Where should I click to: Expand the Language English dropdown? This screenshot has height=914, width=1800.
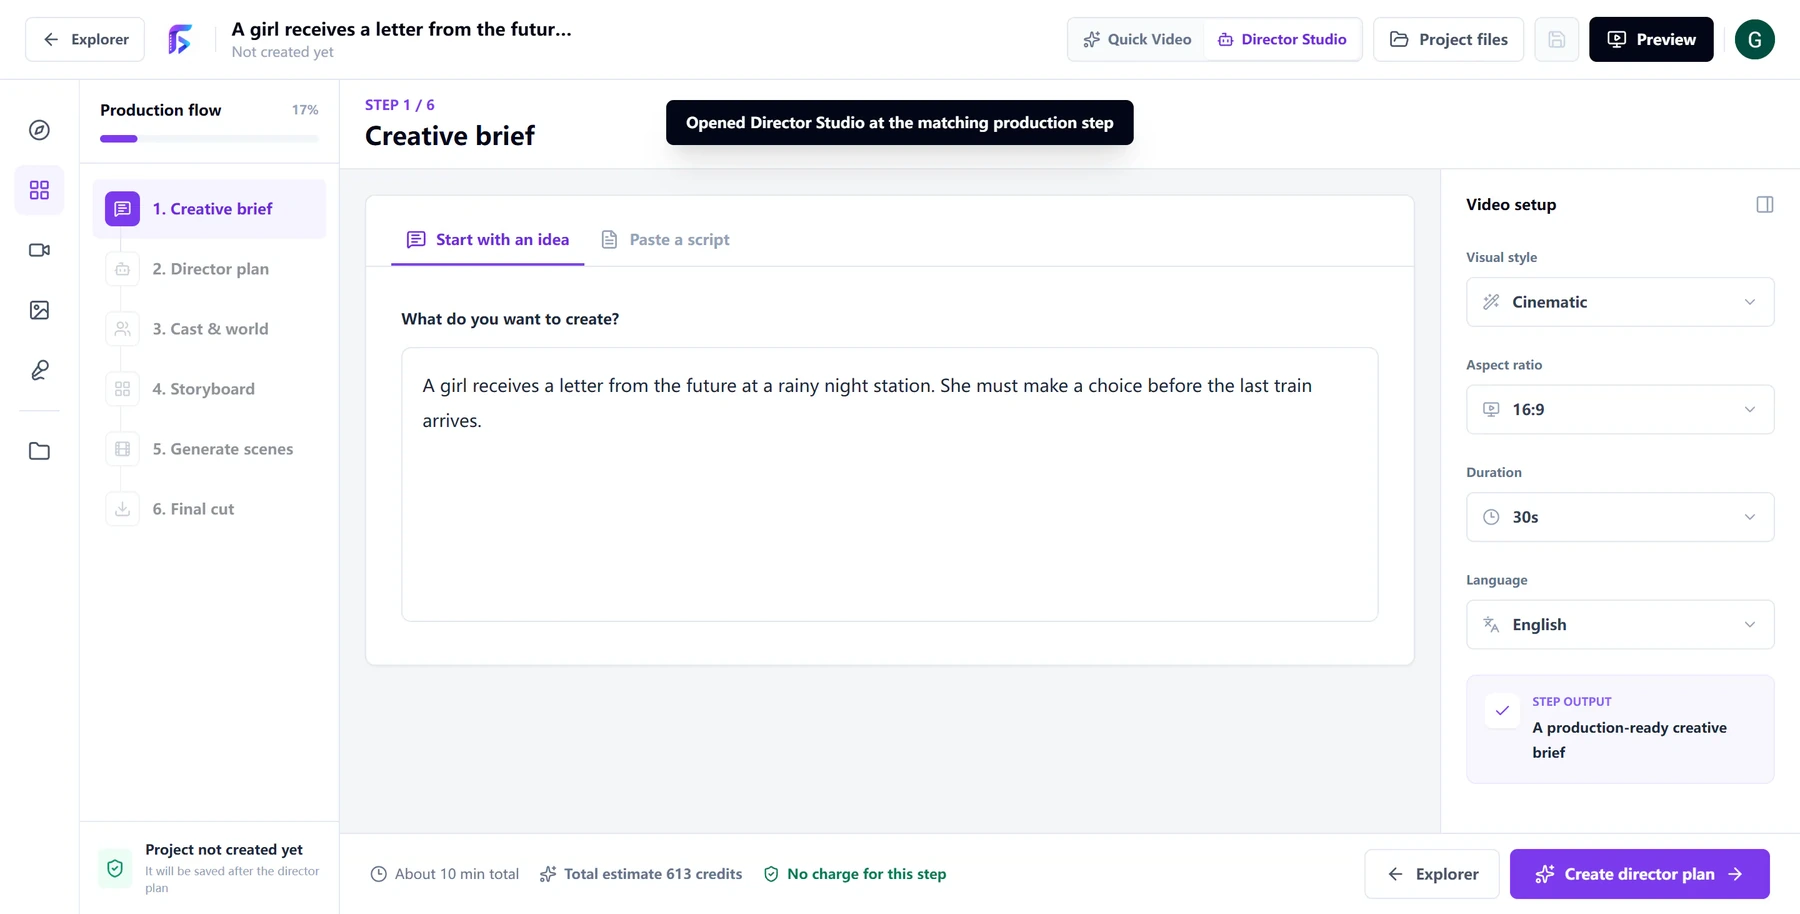[1620, 624]
